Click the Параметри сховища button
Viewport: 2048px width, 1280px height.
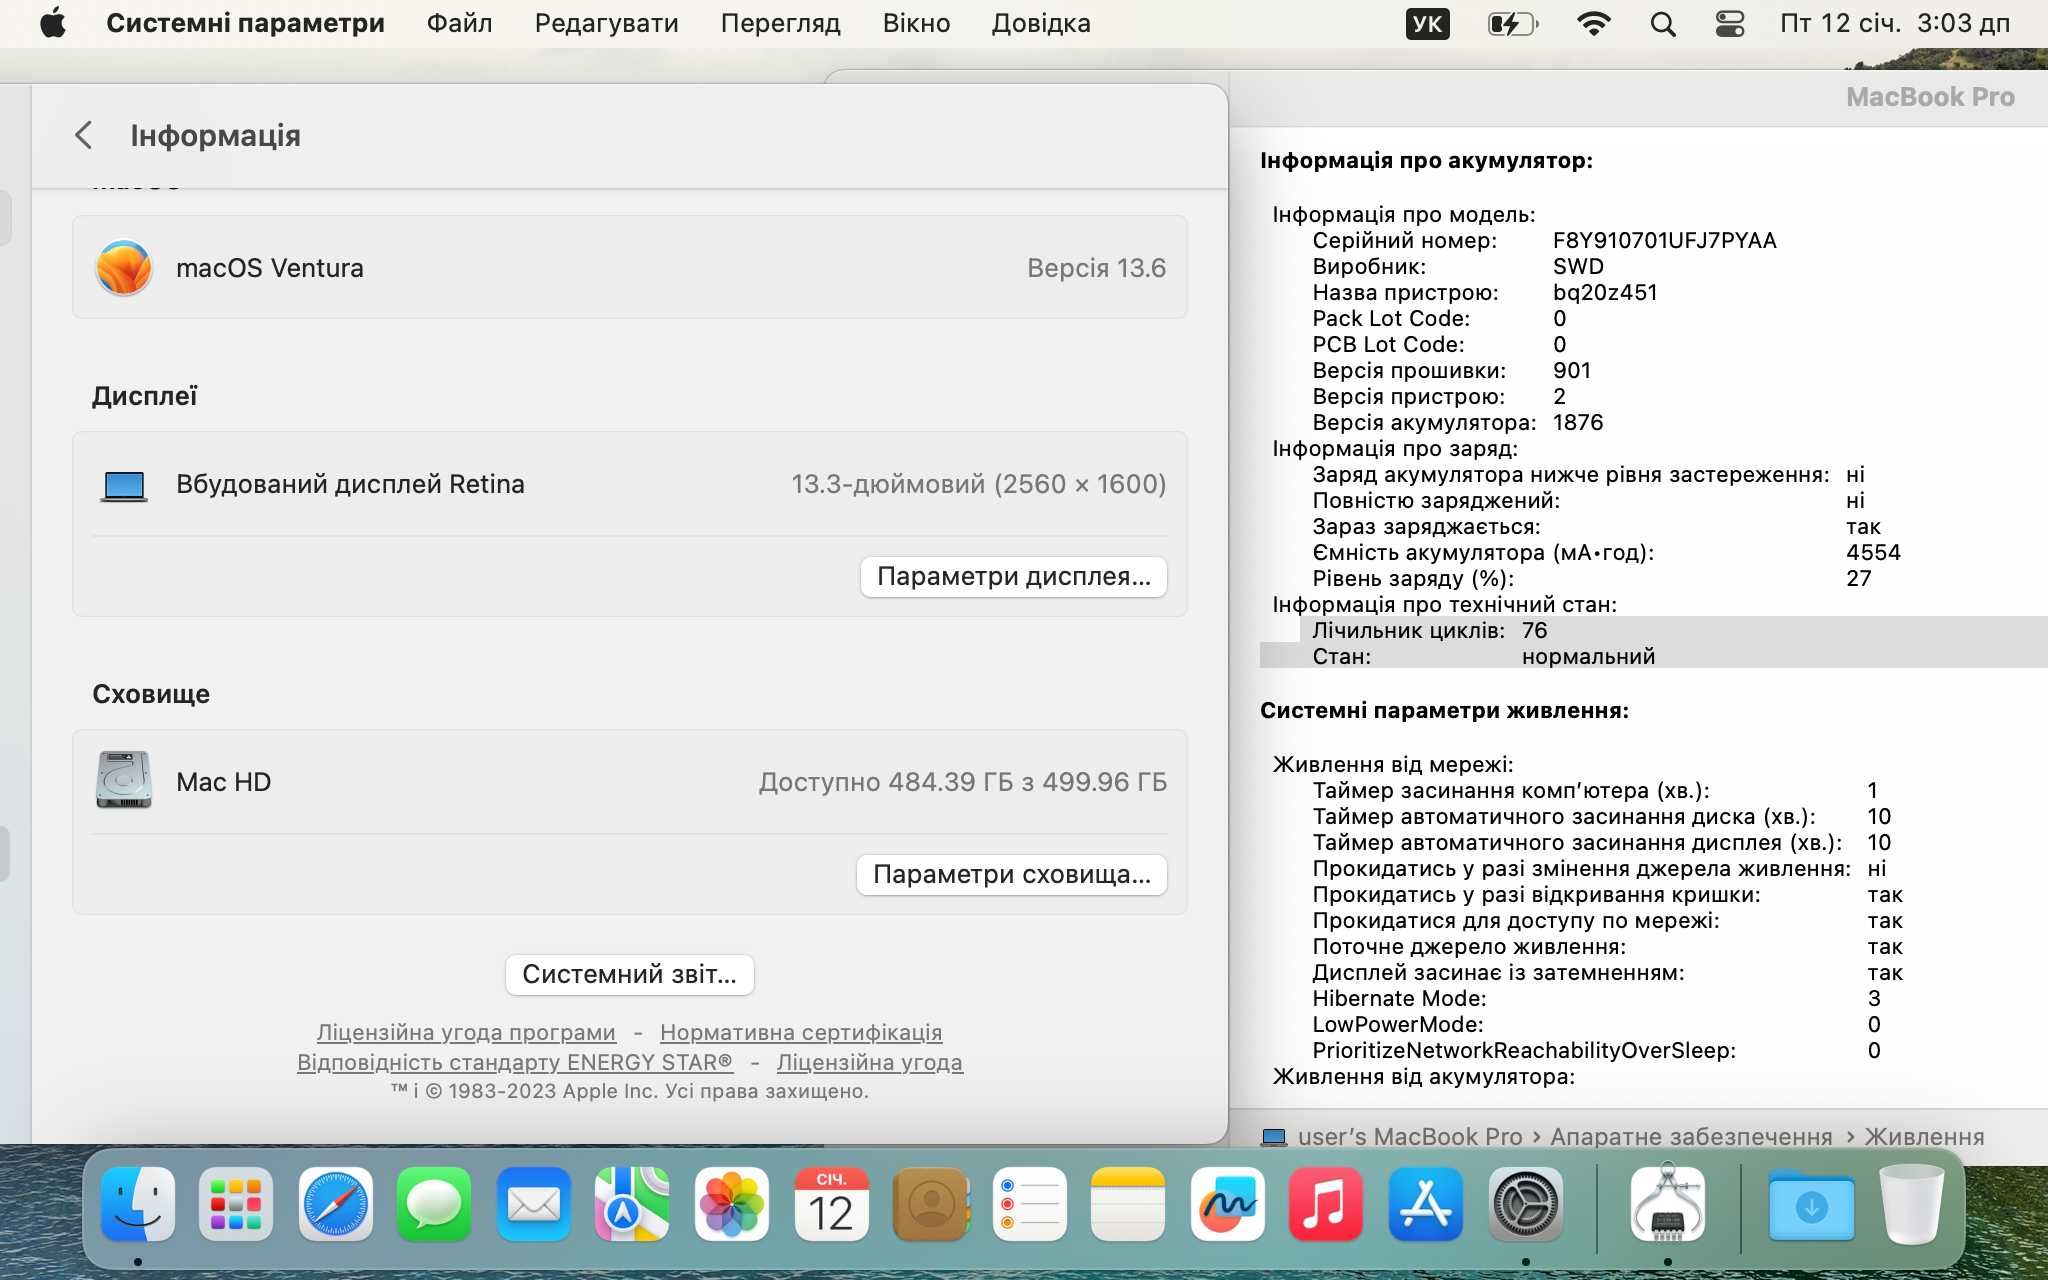[1012, 875]
